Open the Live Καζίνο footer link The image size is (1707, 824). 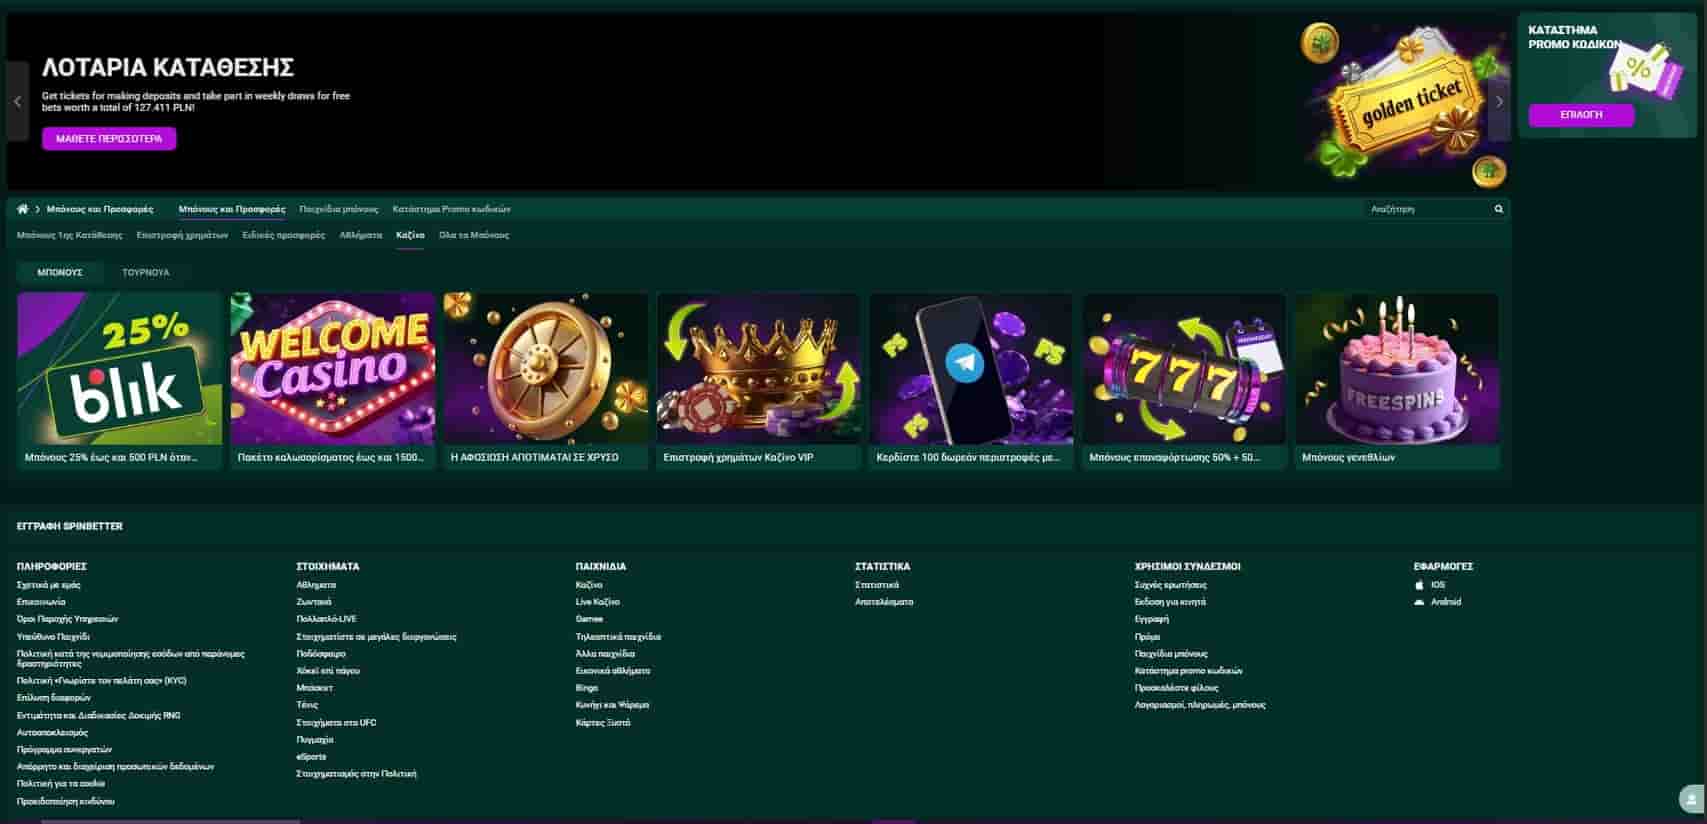tap(598, 602)
